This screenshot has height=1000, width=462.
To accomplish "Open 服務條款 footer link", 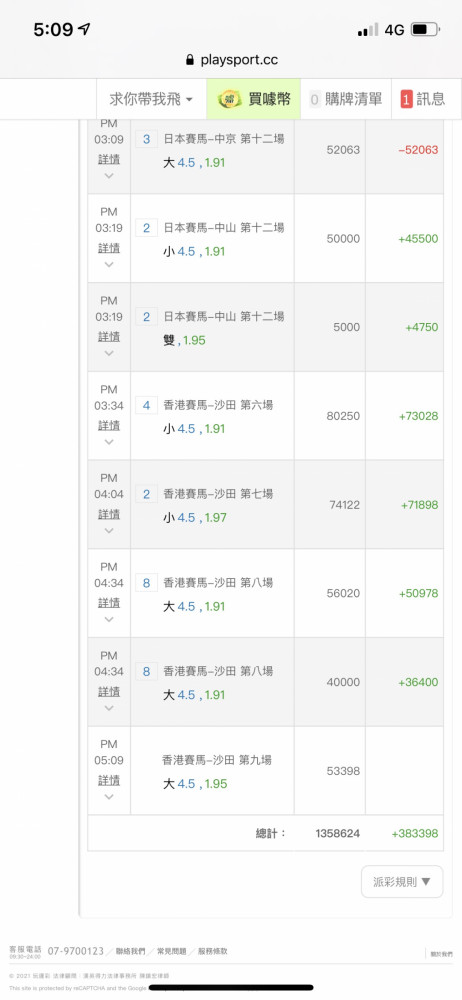I will click(212, 951).
